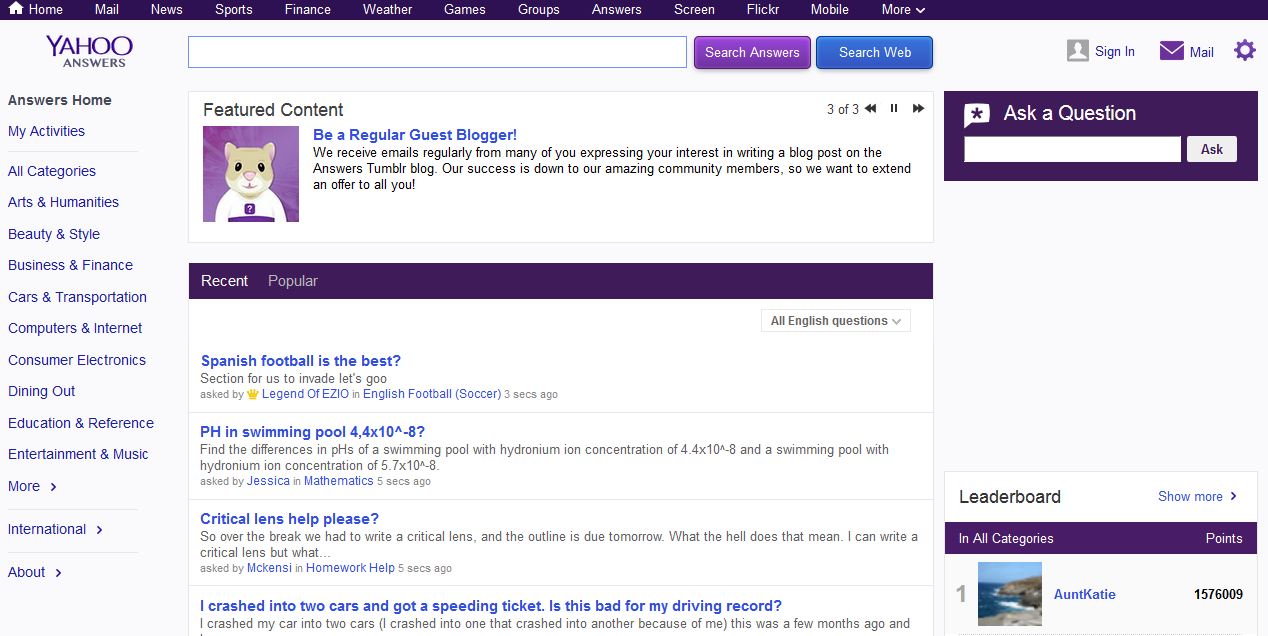Open AuntKatie's avatar thumbnail
Viewport: 1268px width, 636px height.
(1010, 594)
